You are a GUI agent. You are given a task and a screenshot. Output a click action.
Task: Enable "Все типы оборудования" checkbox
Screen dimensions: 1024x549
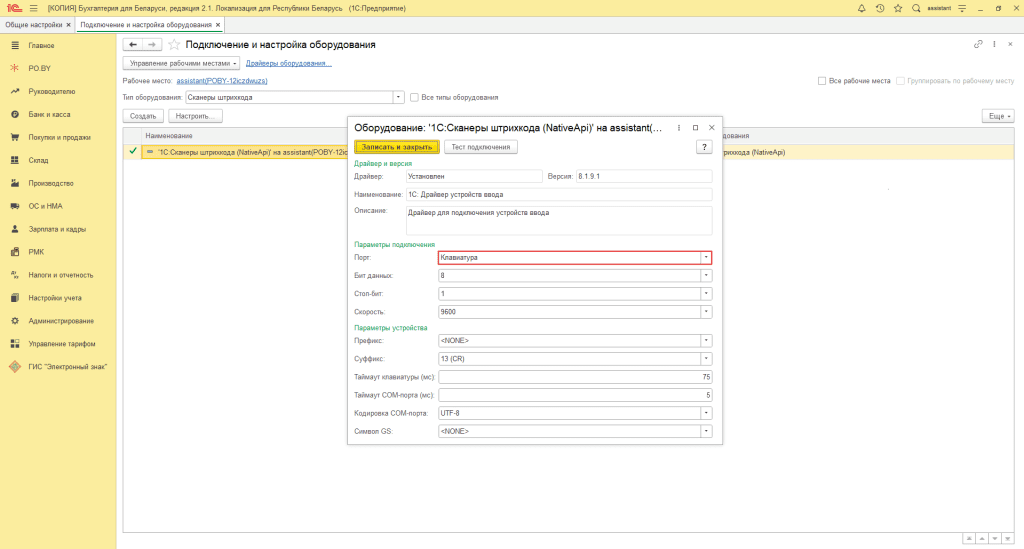point(415,97)
